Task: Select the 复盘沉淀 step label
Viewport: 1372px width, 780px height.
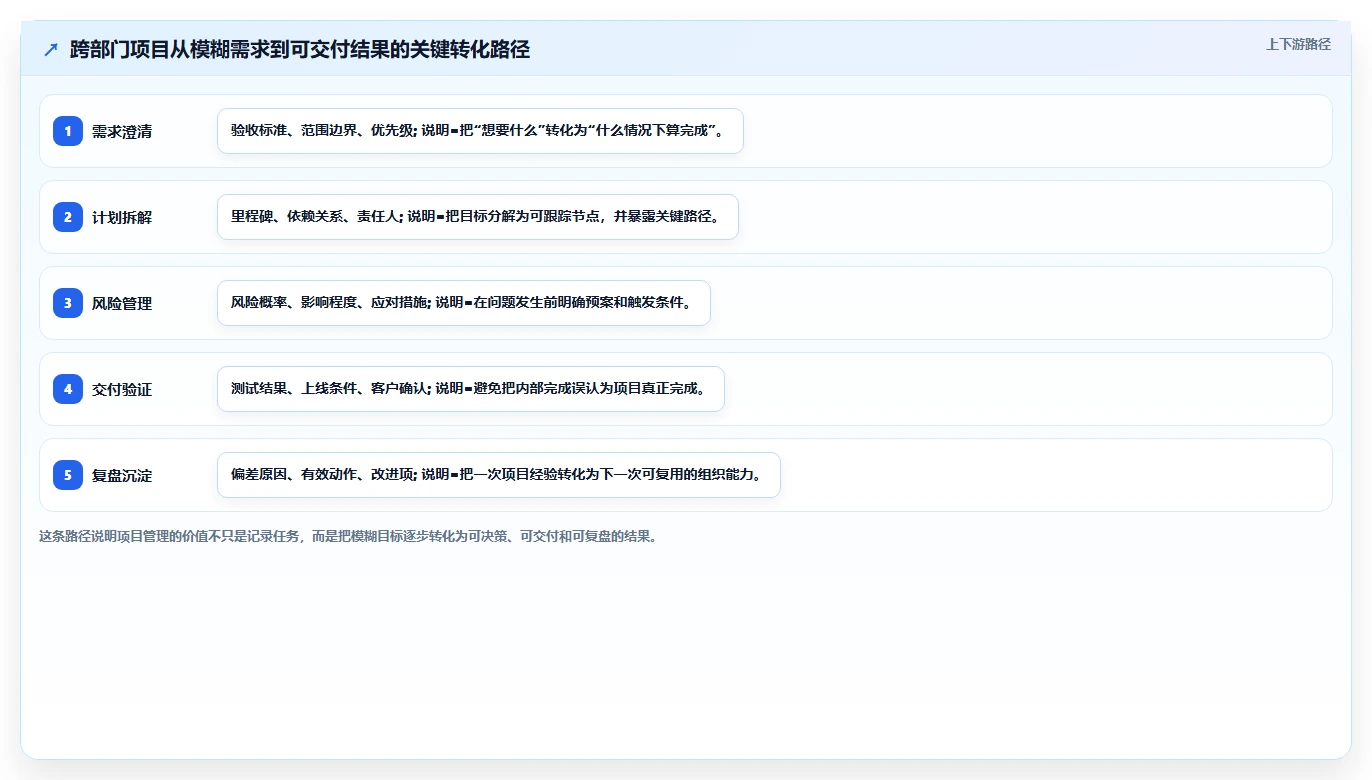Action: (122, 475)
